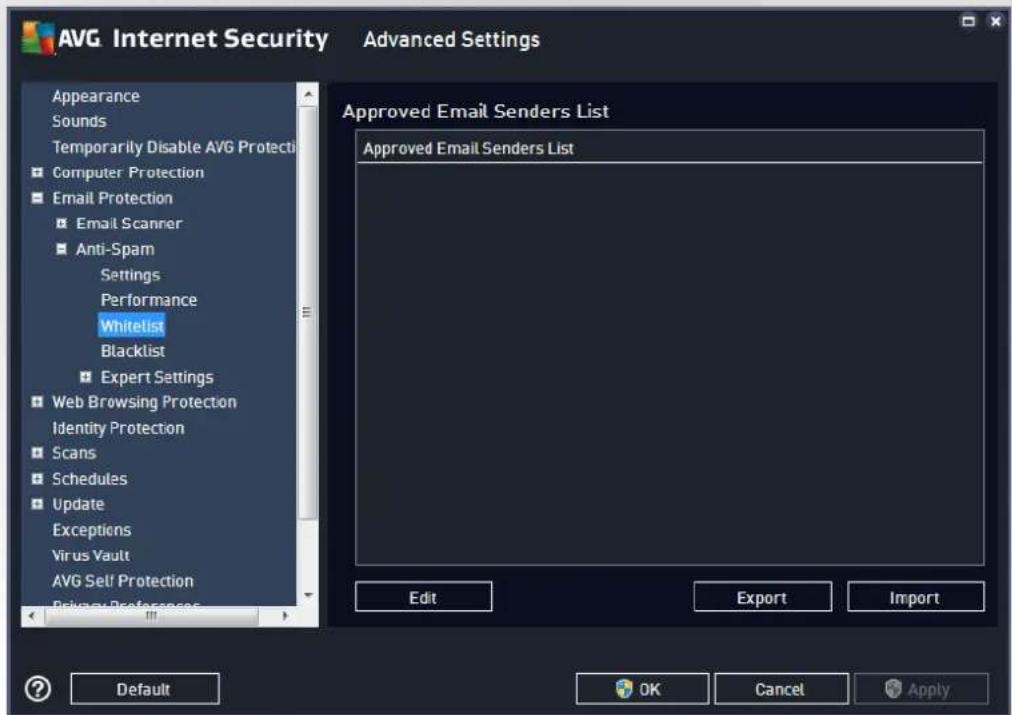Image resolution: width=1012 pixels, height=715 pixels.
Task: Select Web Browsing Protection label
Action: point(144,402)
